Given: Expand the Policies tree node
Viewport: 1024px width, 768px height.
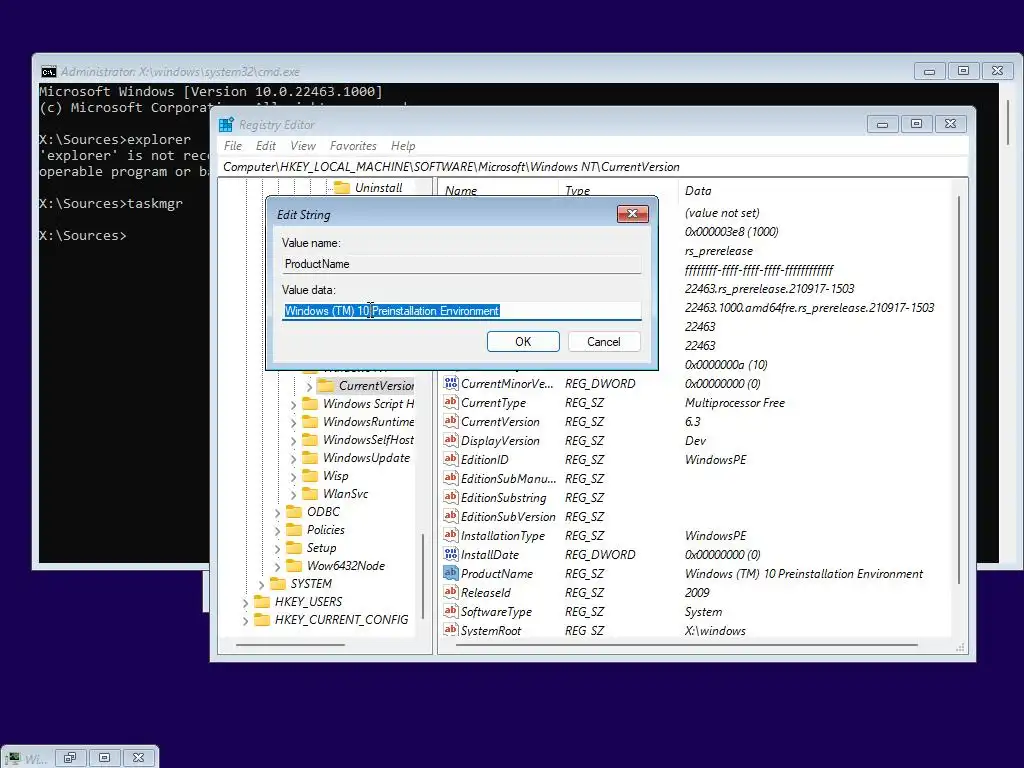Looking at the screenshot, I should click(x=278, y=531).
